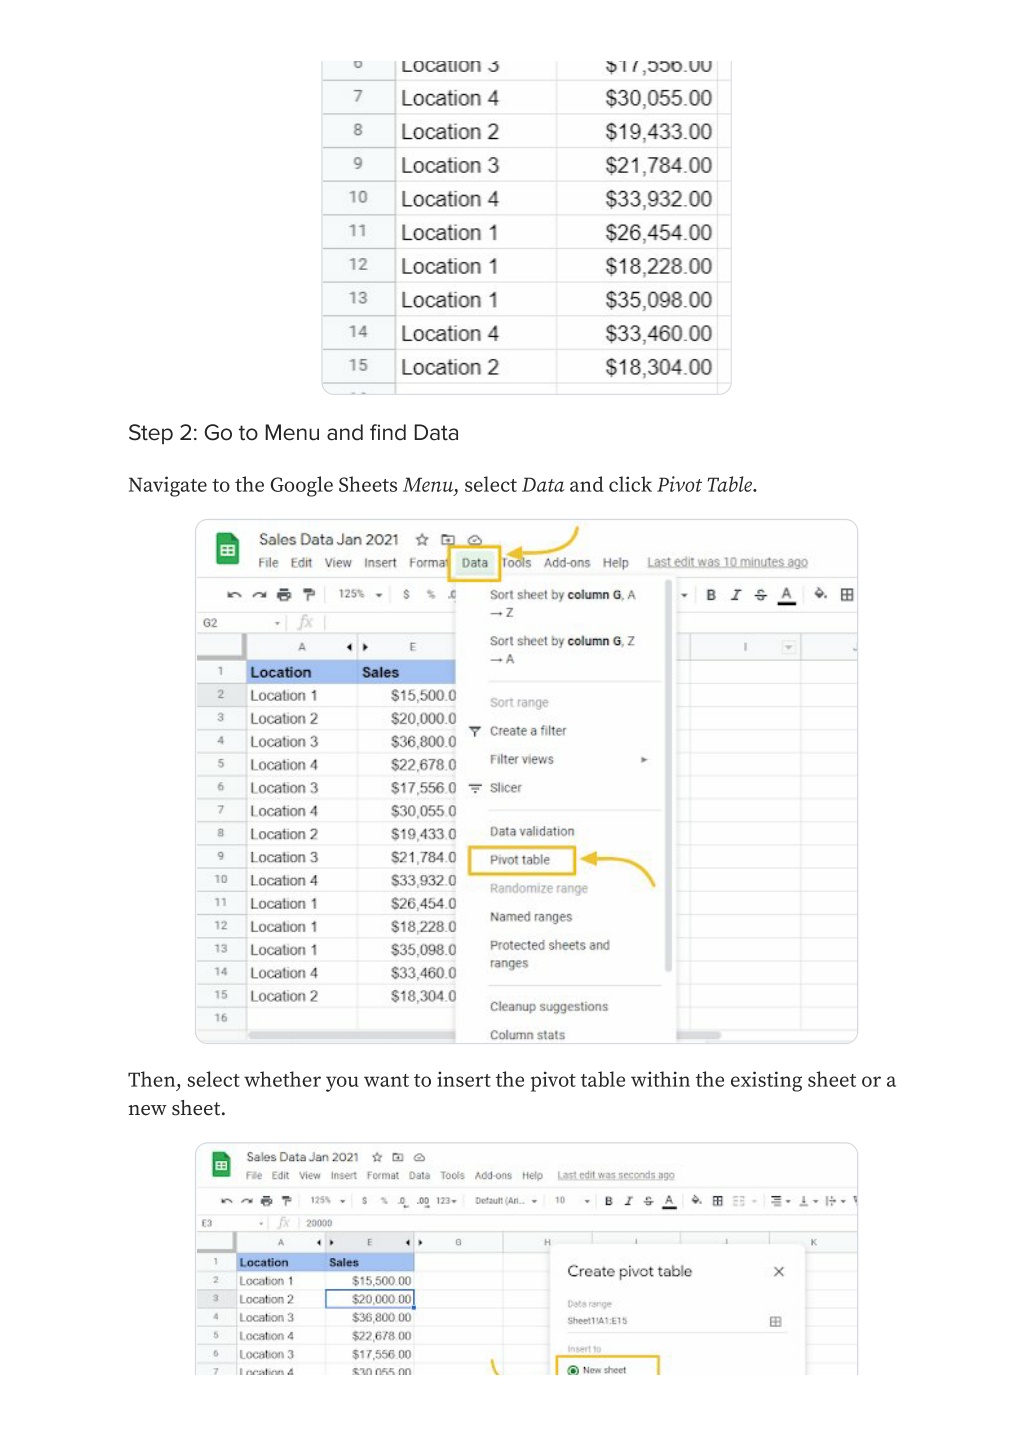Viewport: 1024px width, 1449px height.
Task: Click the move-to-folder icon in the Data-menu screenshot title bar
Action: click(448, 539)
